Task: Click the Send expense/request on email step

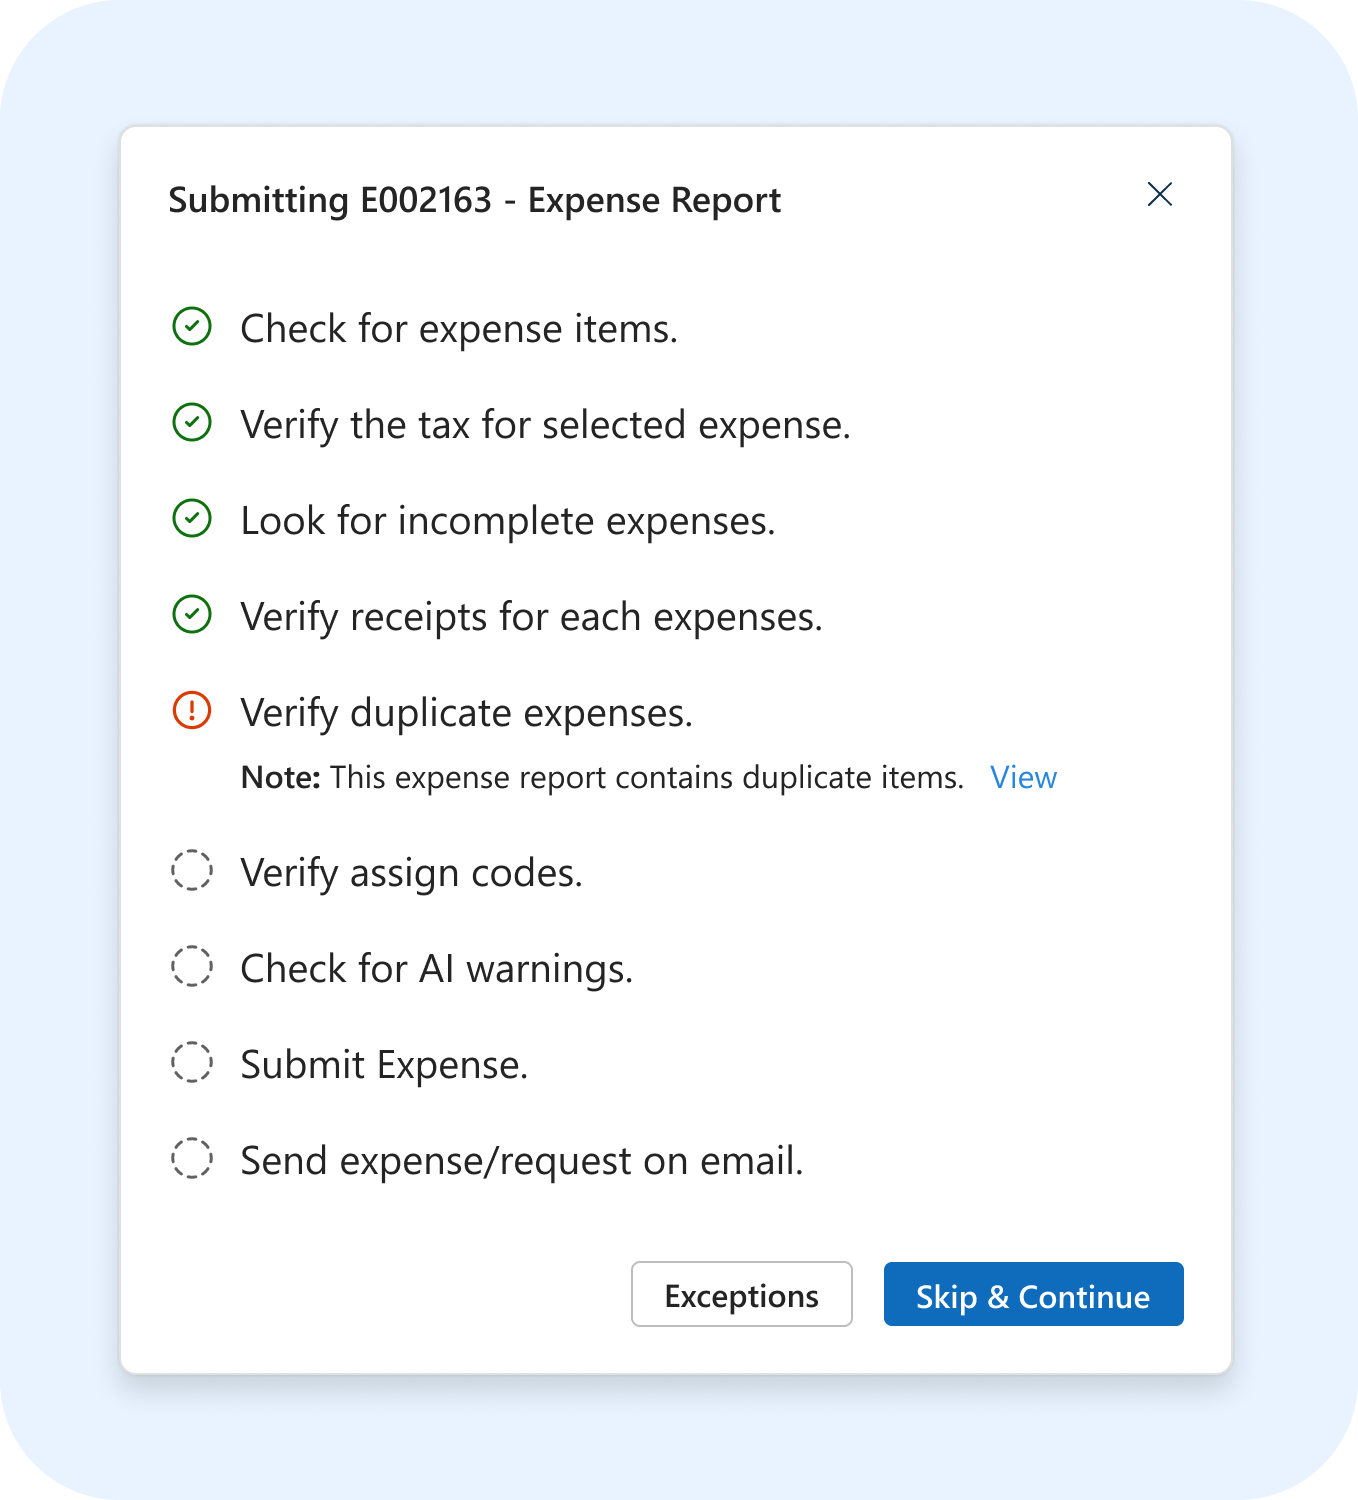Action: coord(521,1159)
